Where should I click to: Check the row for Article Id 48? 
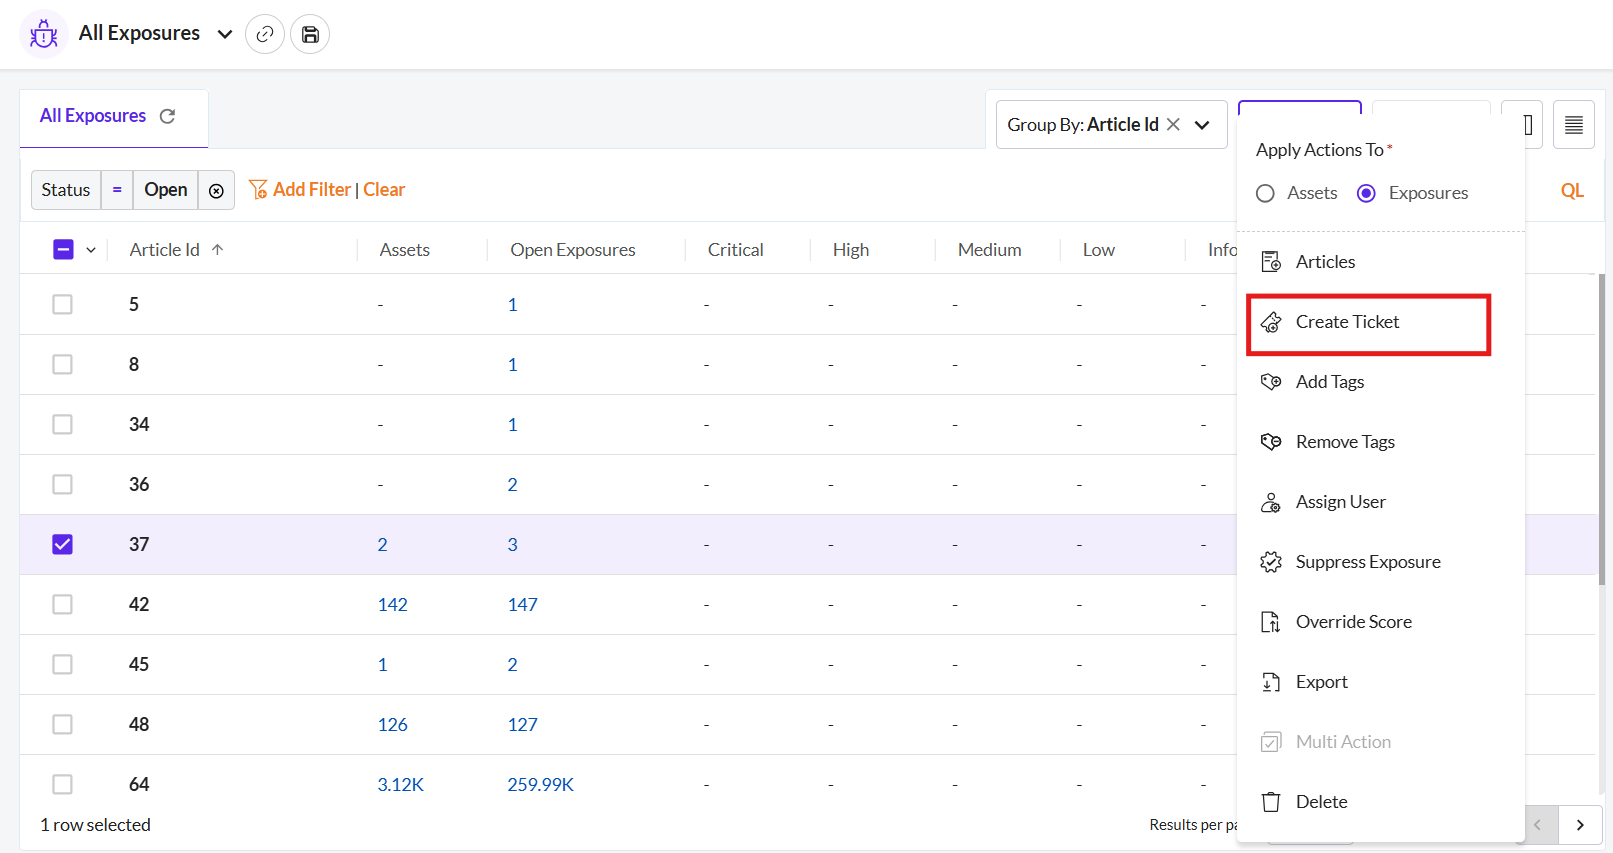point(63,724)
